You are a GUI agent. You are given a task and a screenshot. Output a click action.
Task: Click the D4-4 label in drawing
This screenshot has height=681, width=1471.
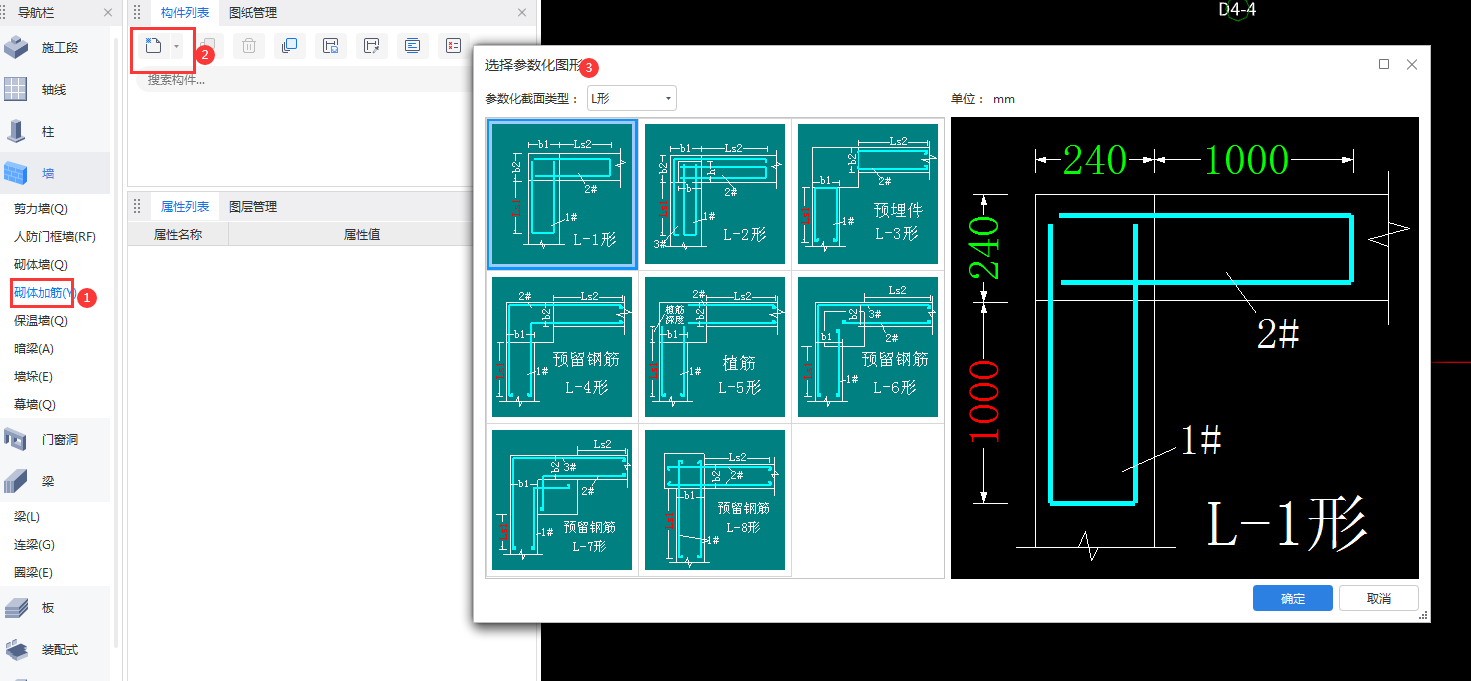1237,9
